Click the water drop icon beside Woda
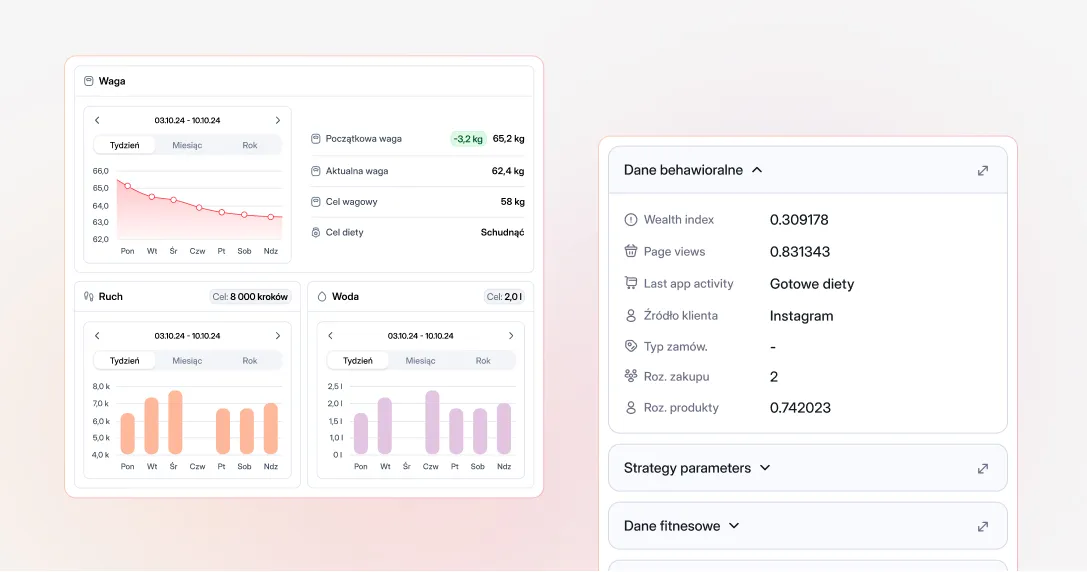1087x572 pixels. click(x=322, y=296)
